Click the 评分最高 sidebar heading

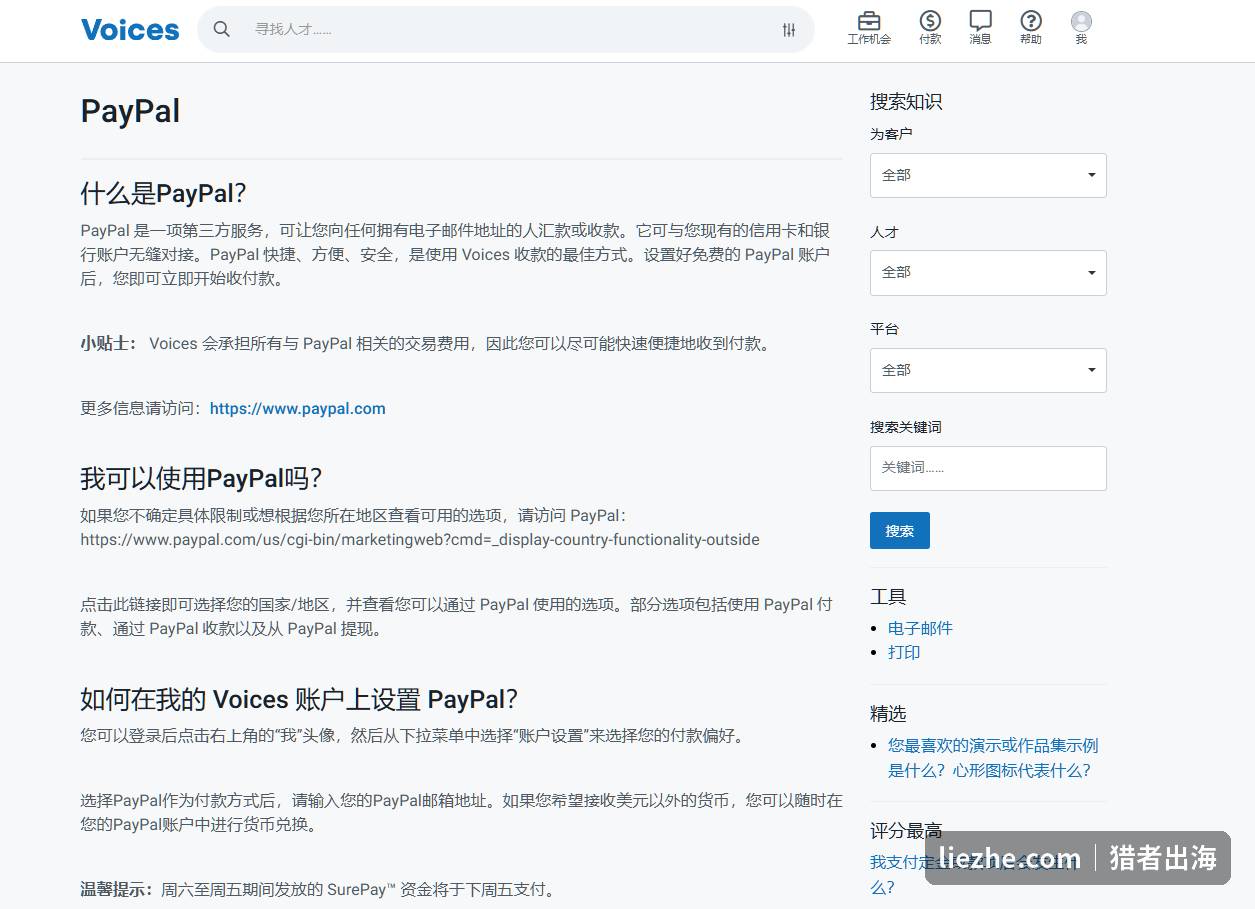click(x=906, y=830)
